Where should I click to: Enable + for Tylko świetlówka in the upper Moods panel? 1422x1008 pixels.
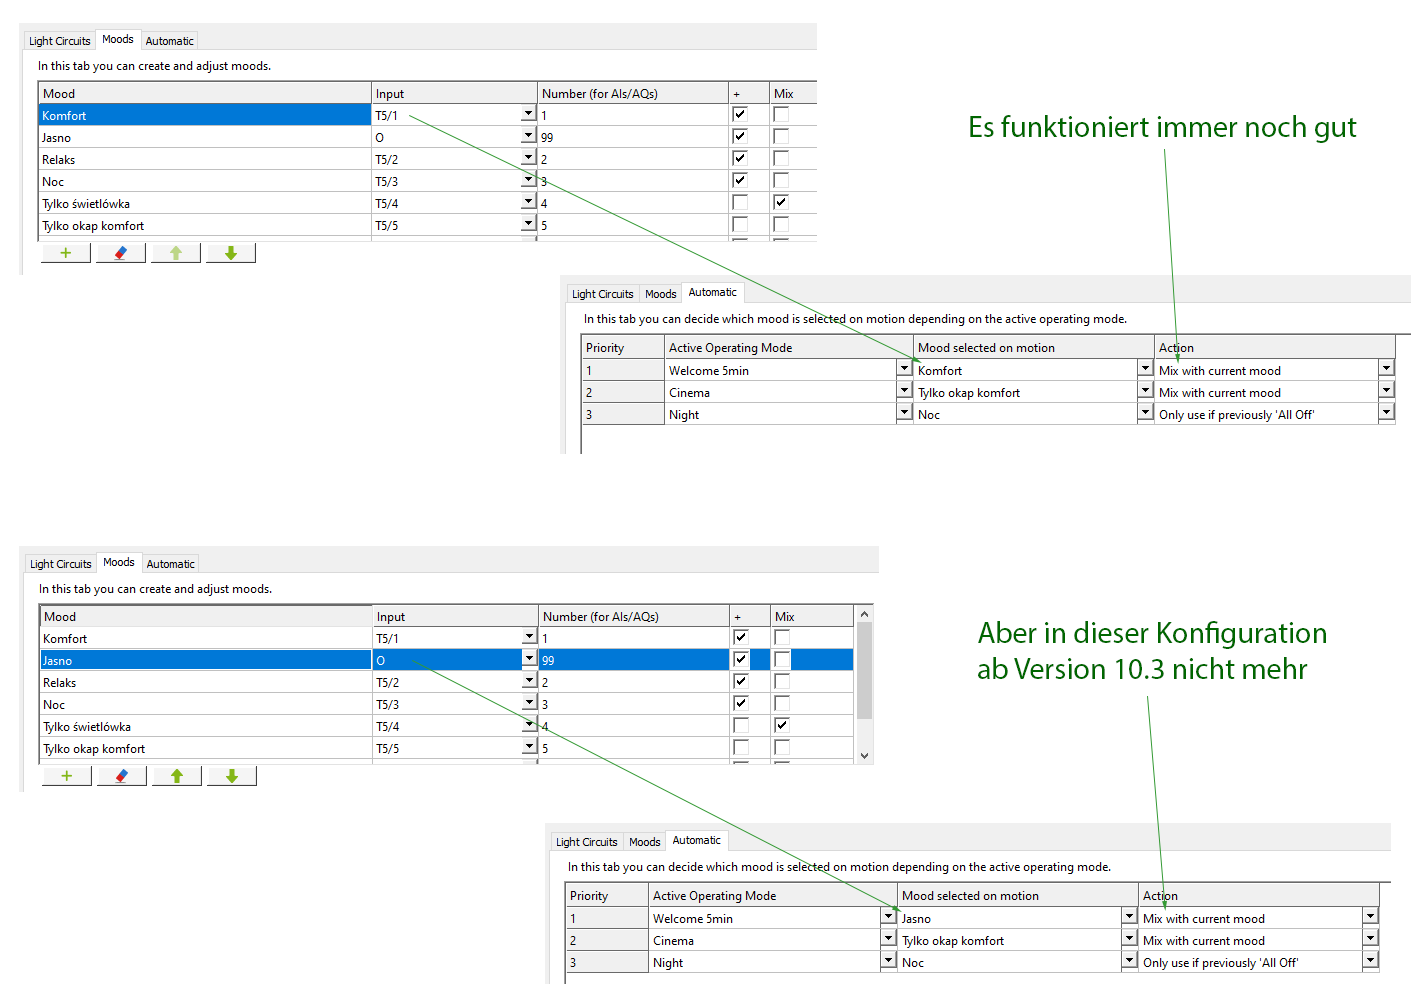coord(740,203)
